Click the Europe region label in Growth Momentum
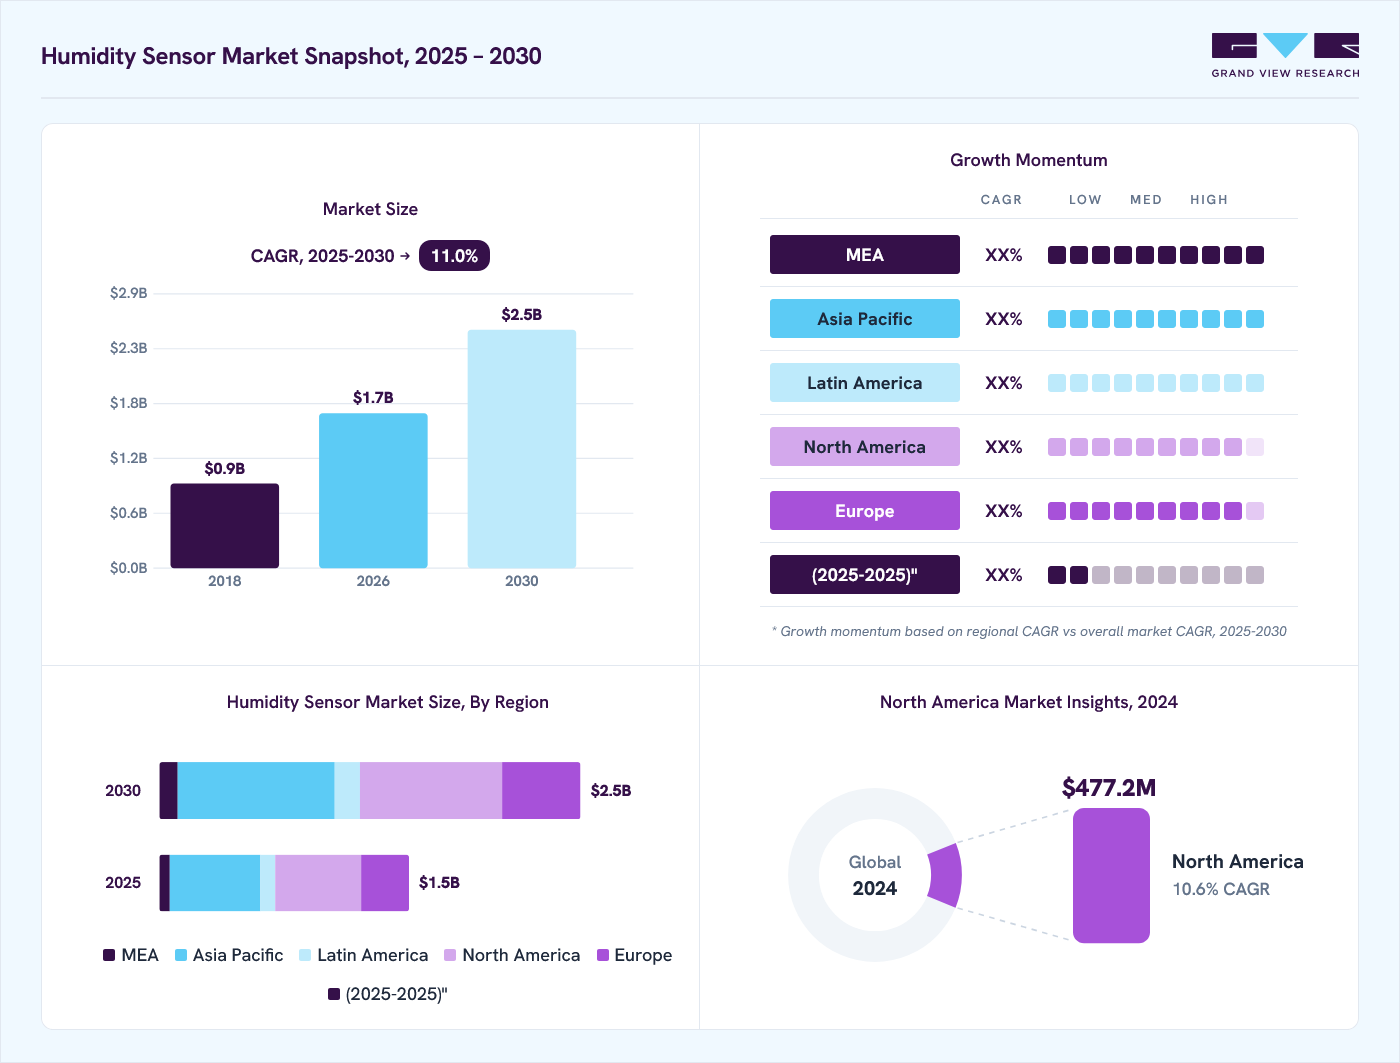Image resolution: width=1400 pixels, height=1063 pixels. click(x=865, y=511)
